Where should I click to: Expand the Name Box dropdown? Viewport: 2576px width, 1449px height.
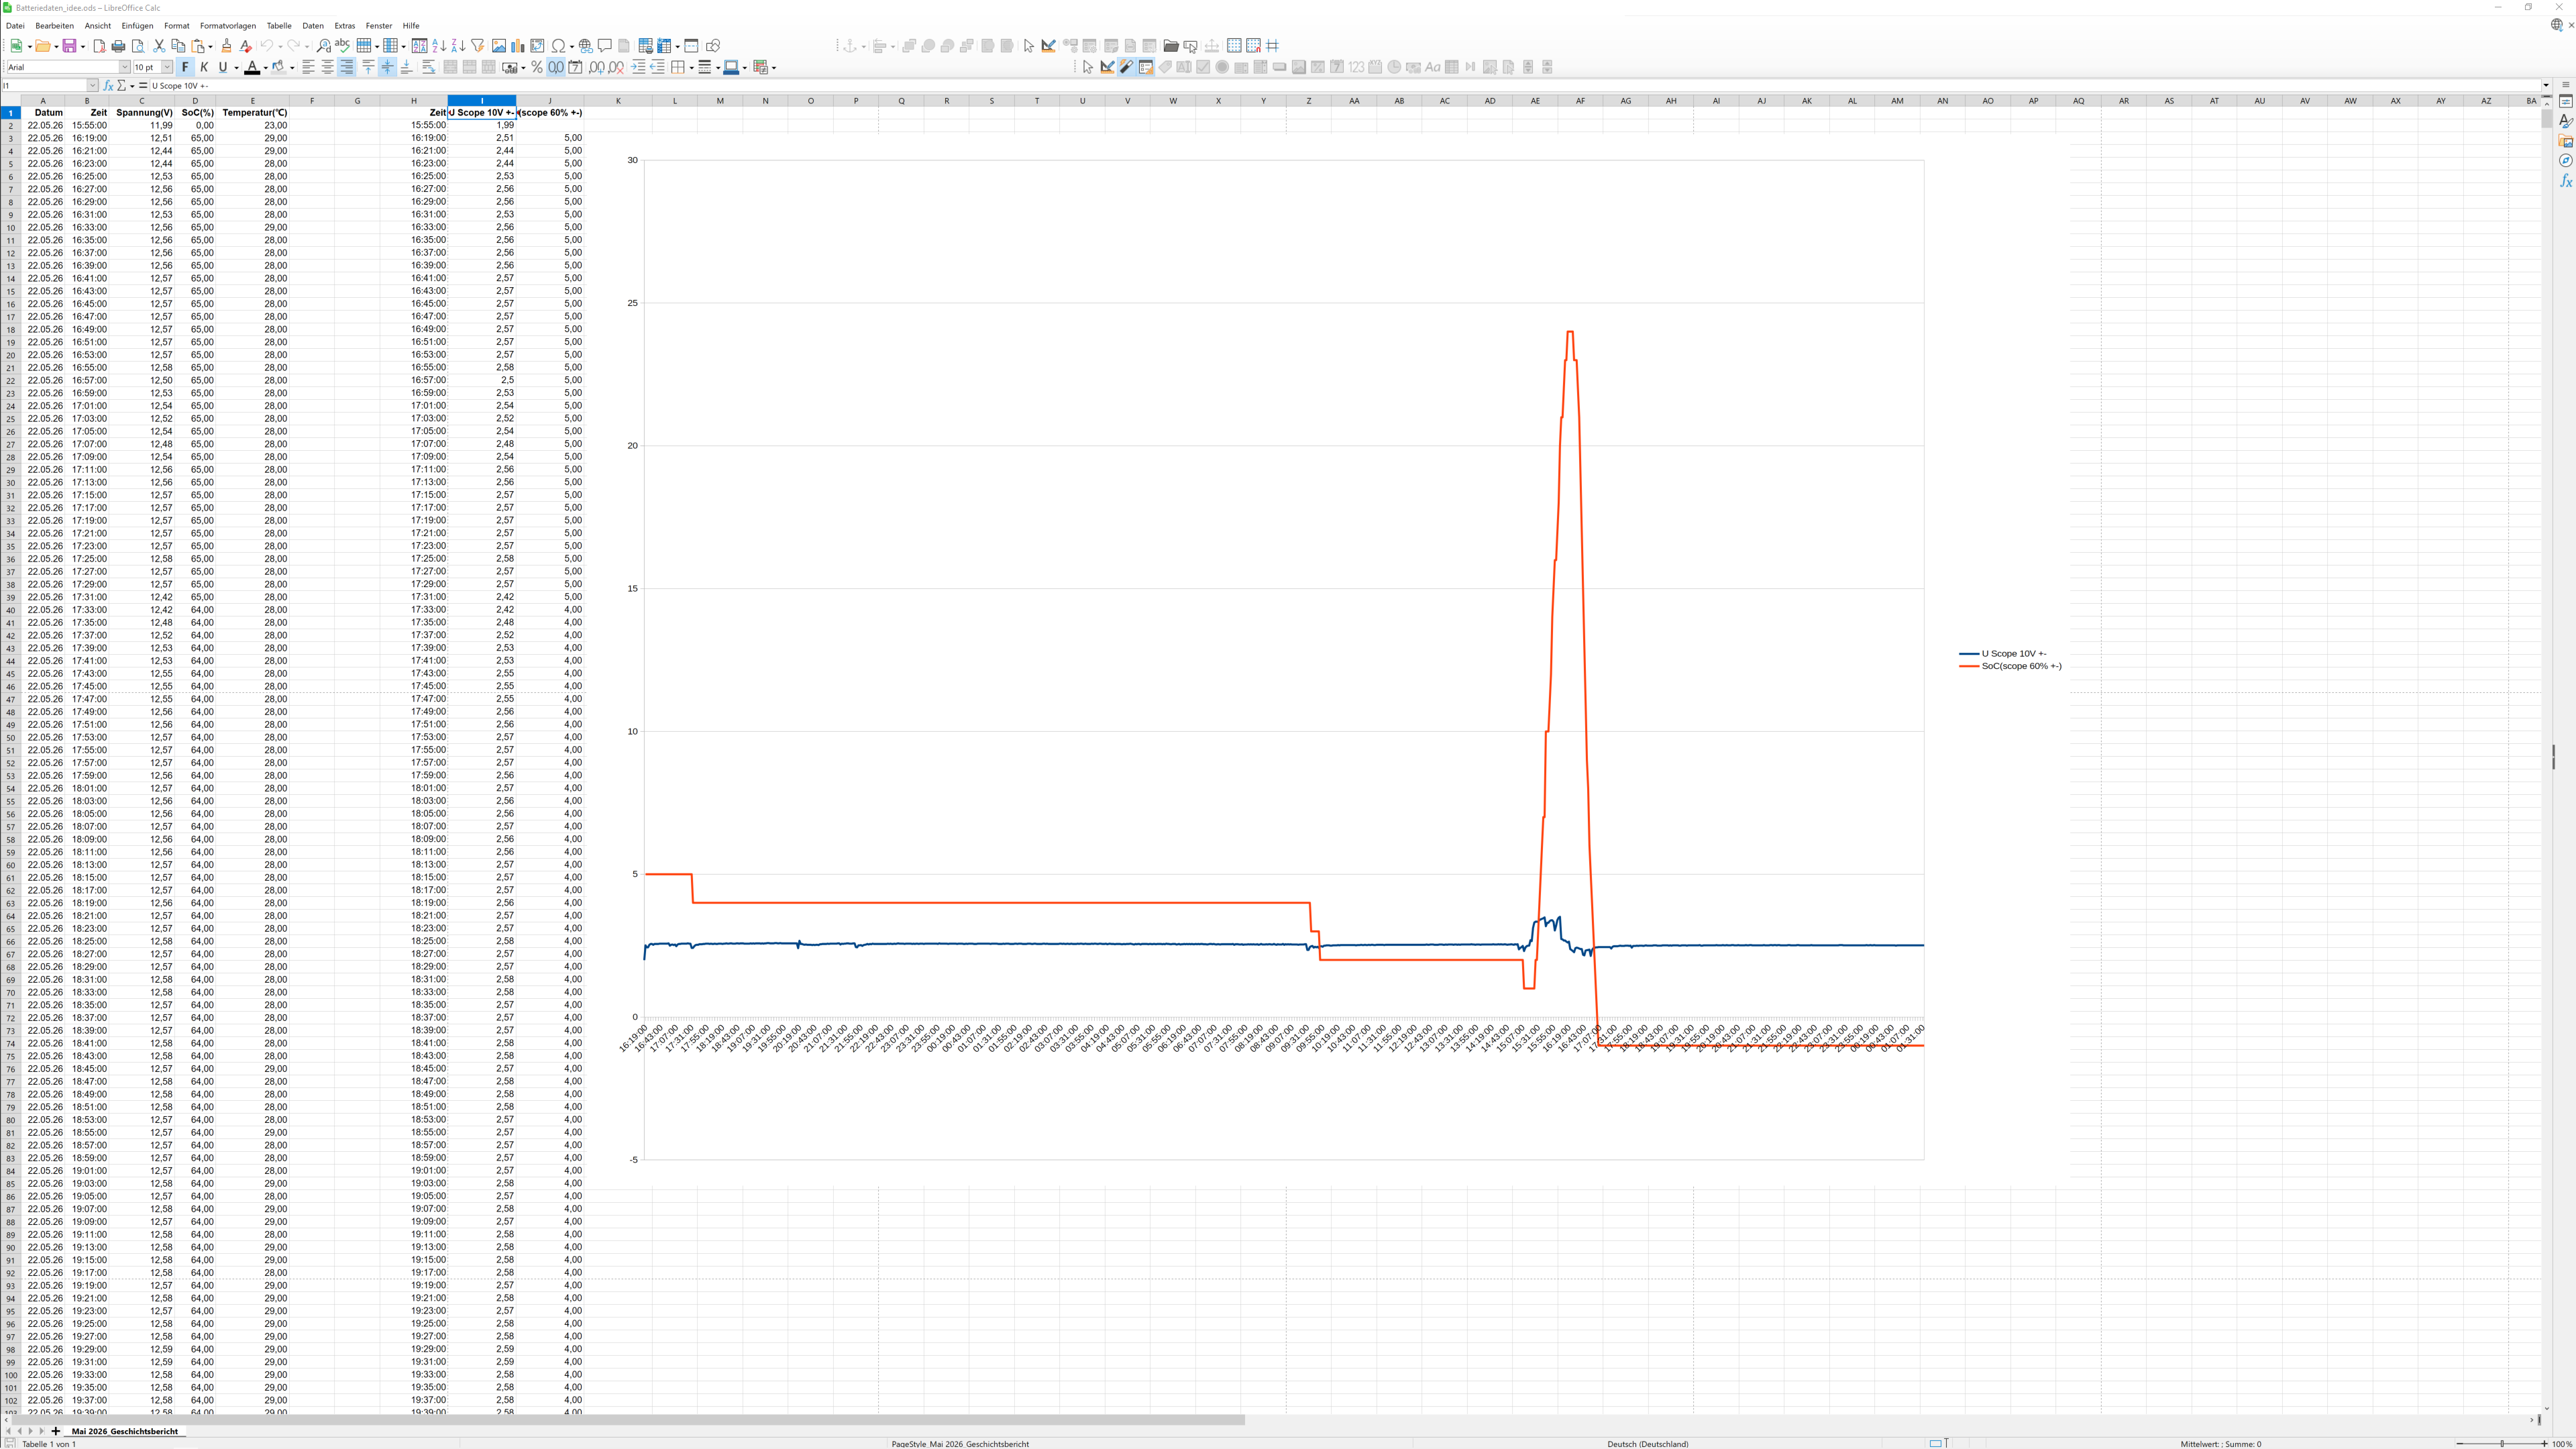(x=93, y=86)
